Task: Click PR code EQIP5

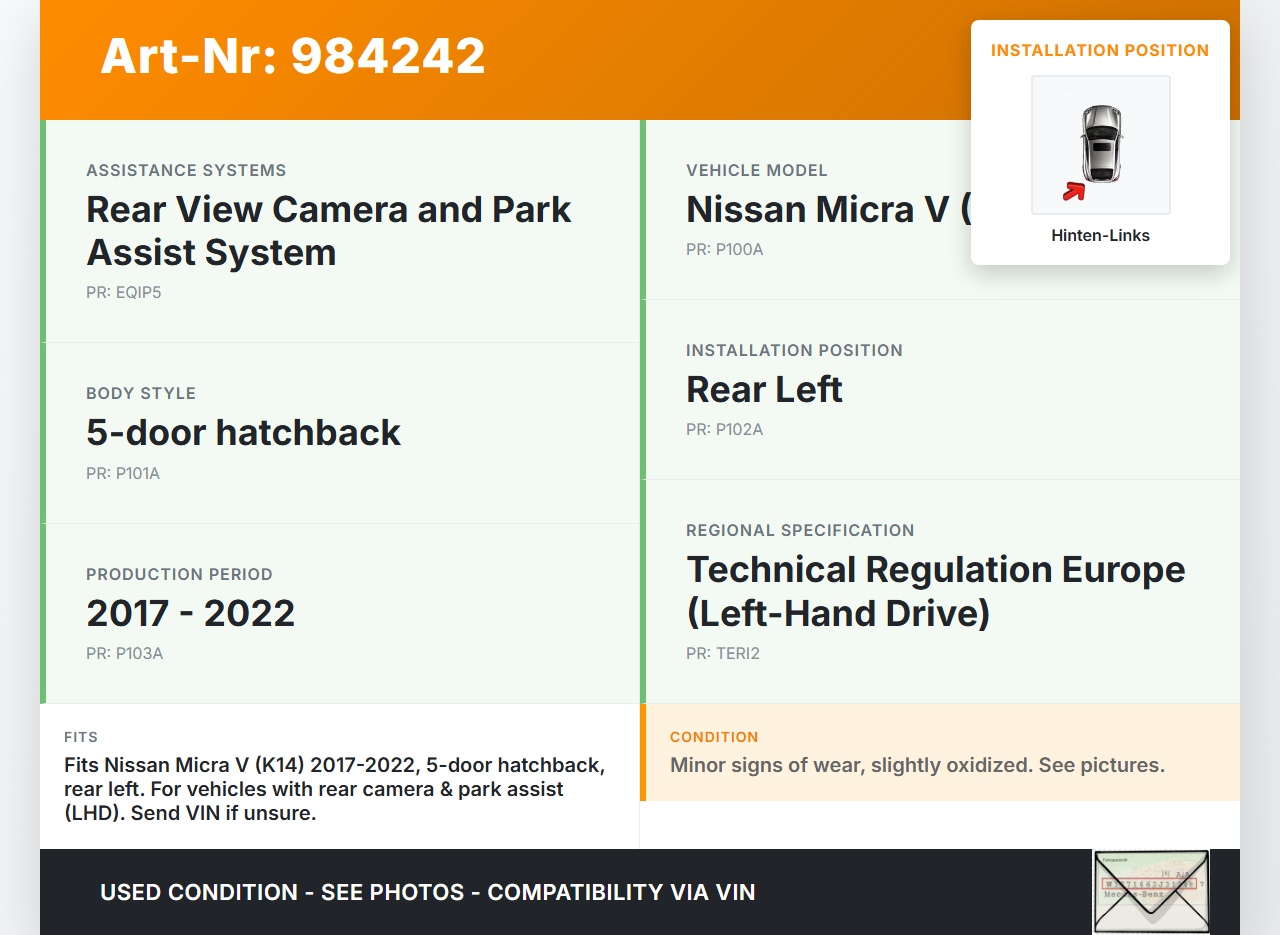Action: (x=123, y=293)
